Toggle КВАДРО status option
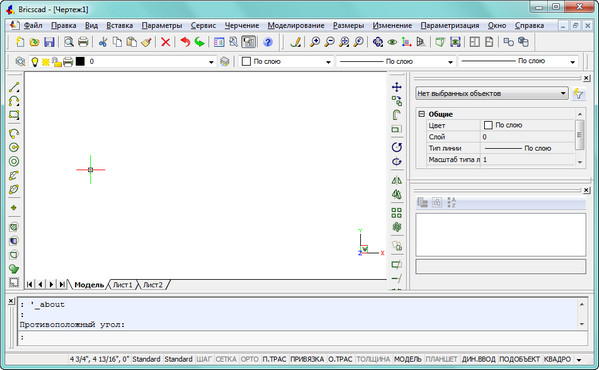 coord(557,359)
